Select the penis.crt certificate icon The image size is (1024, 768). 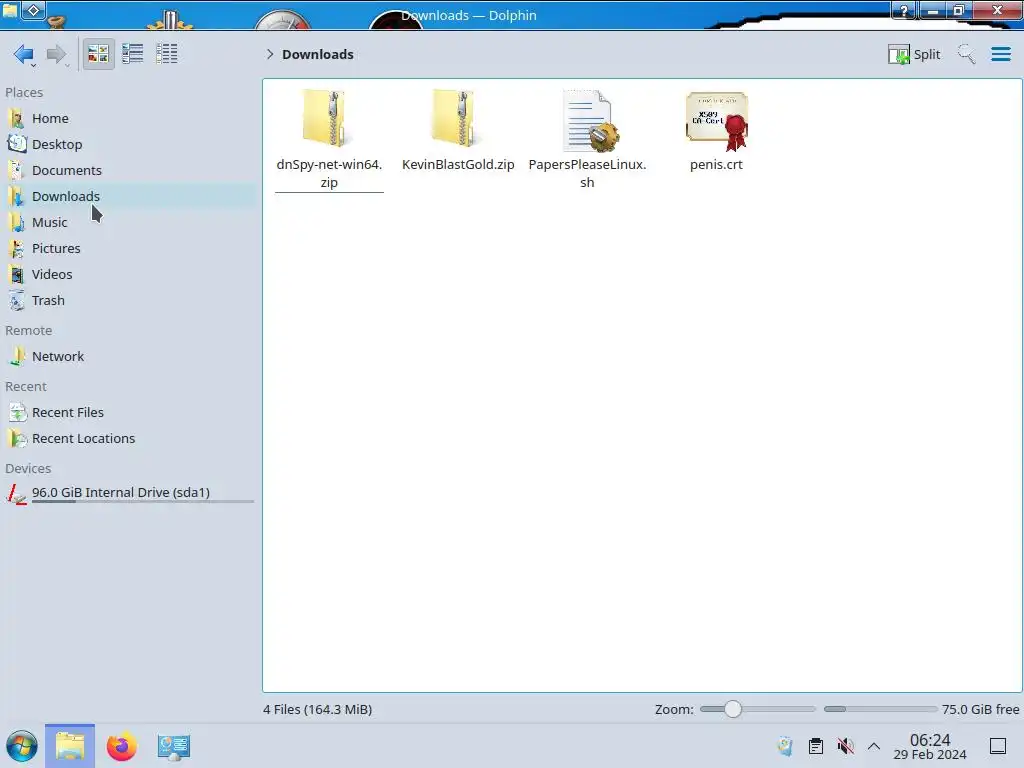[x=716, y=120]
